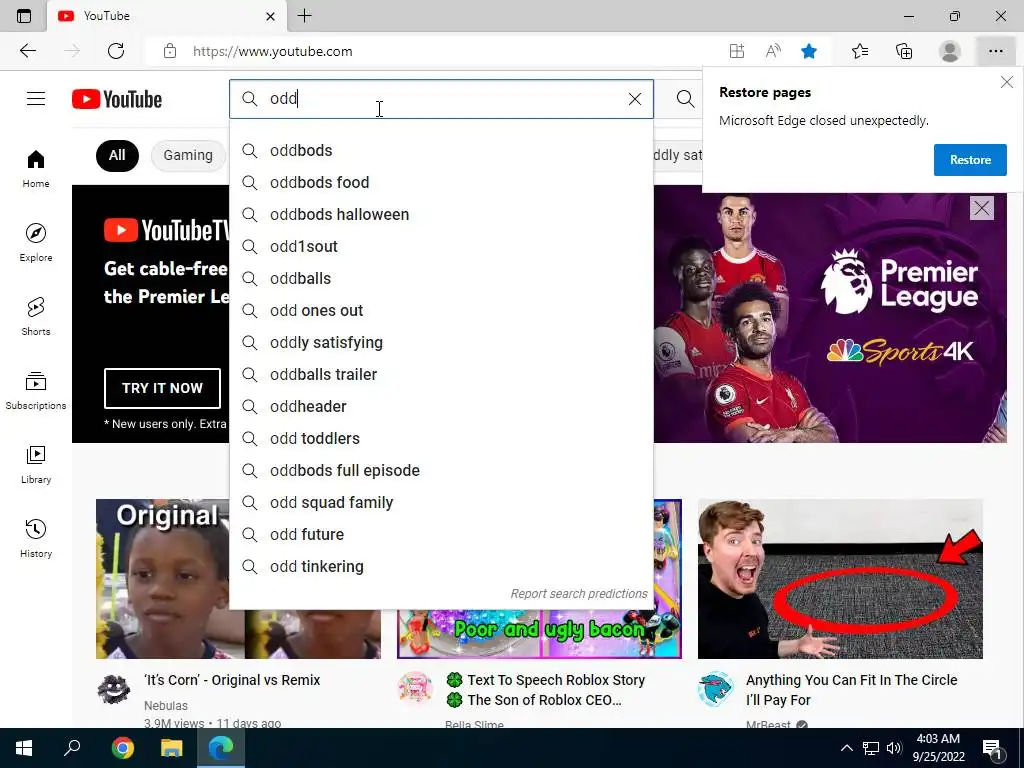Choose suggestion 'oddballs'

(x=441, y=278)
